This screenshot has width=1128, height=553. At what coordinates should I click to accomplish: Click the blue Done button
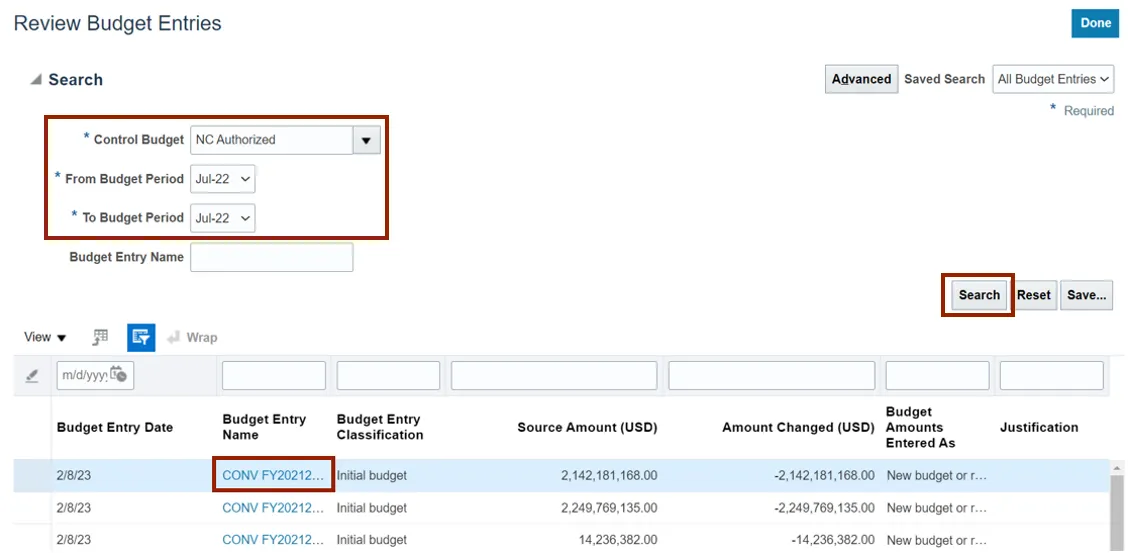click(x=1095, y=23)
